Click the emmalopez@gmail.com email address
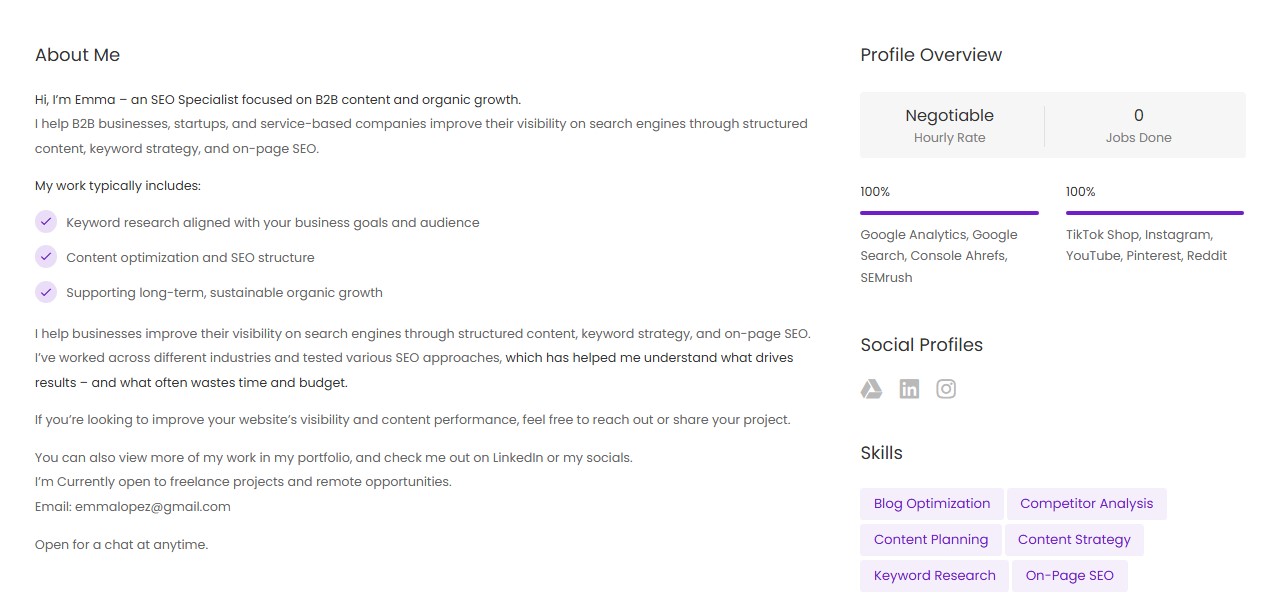Viewport: 1276px width, 594px height. (x=153, y=507)
